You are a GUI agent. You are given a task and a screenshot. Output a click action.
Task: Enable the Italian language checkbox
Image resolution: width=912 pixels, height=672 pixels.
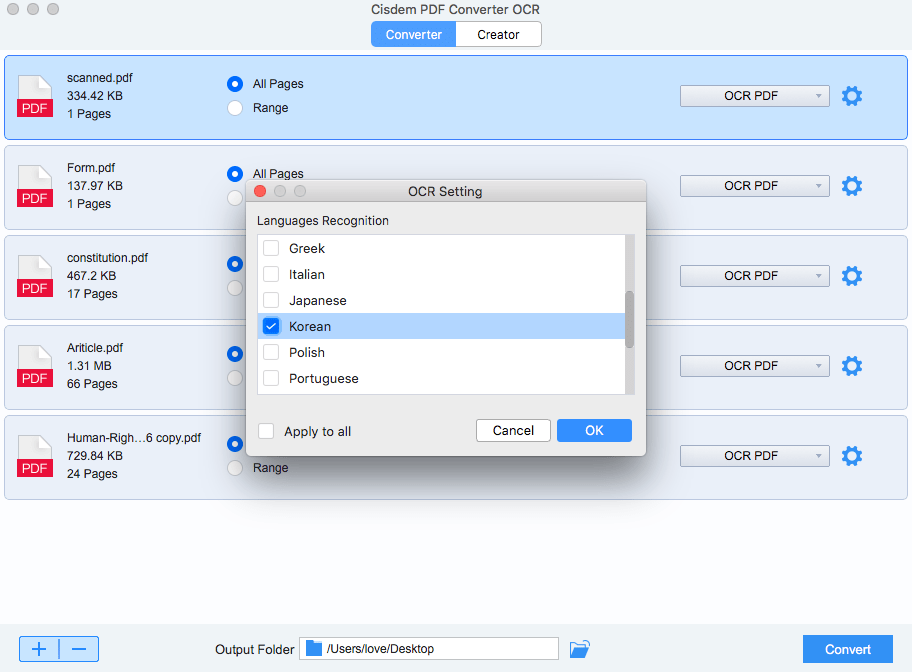(x=271, y=274)
